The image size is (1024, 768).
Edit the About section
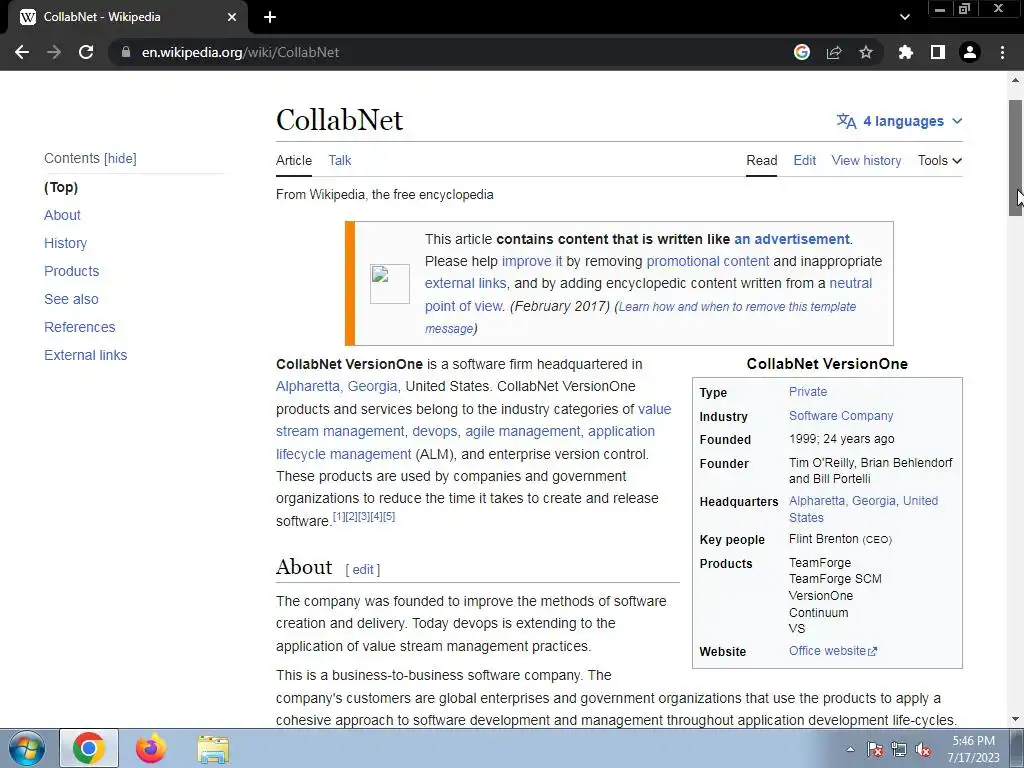pyautogui.click(x=362, y=569)
